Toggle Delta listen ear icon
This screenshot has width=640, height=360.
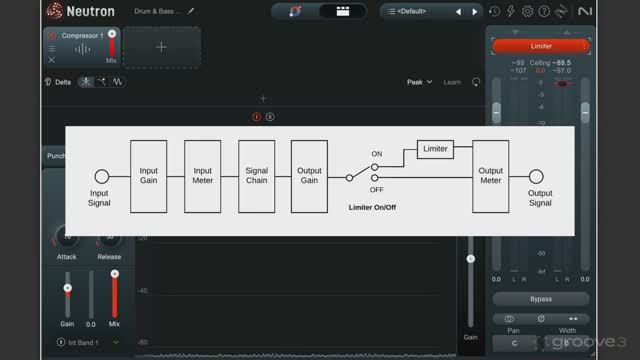pyautogui.click(x=48, y=82)
